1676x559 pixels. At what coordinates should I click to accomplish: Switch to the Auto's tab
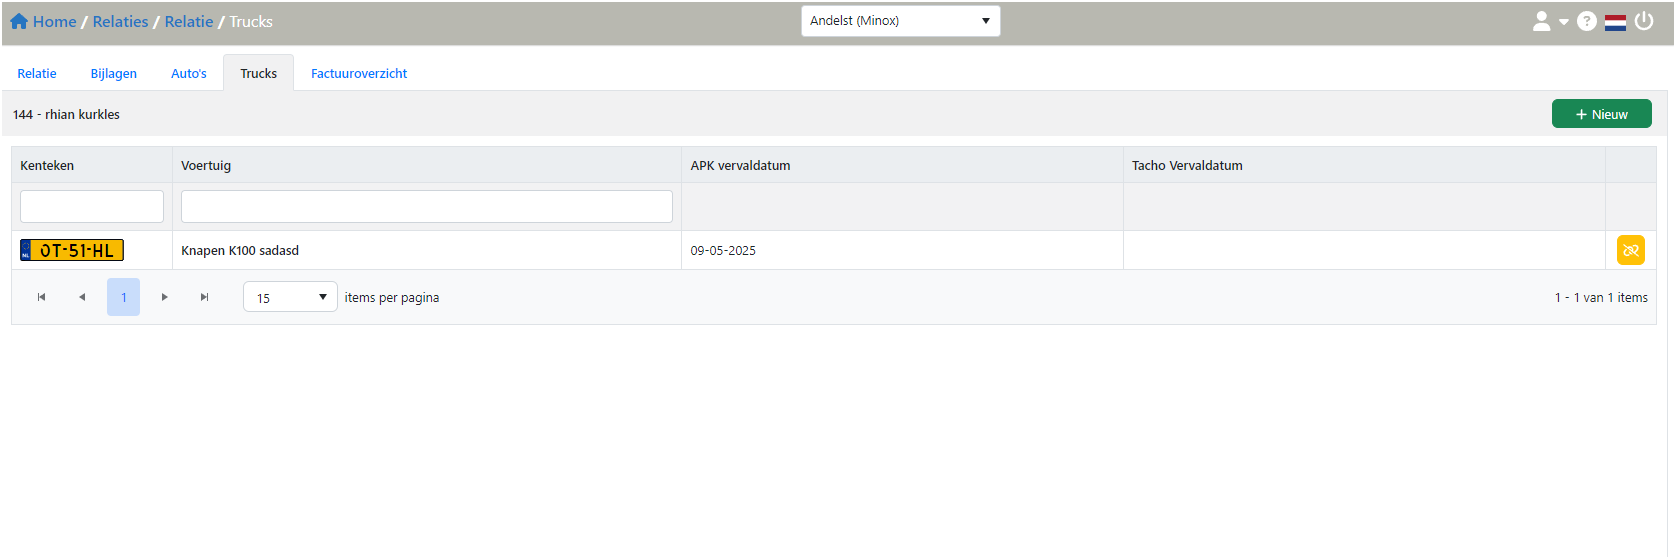point(189,73)
